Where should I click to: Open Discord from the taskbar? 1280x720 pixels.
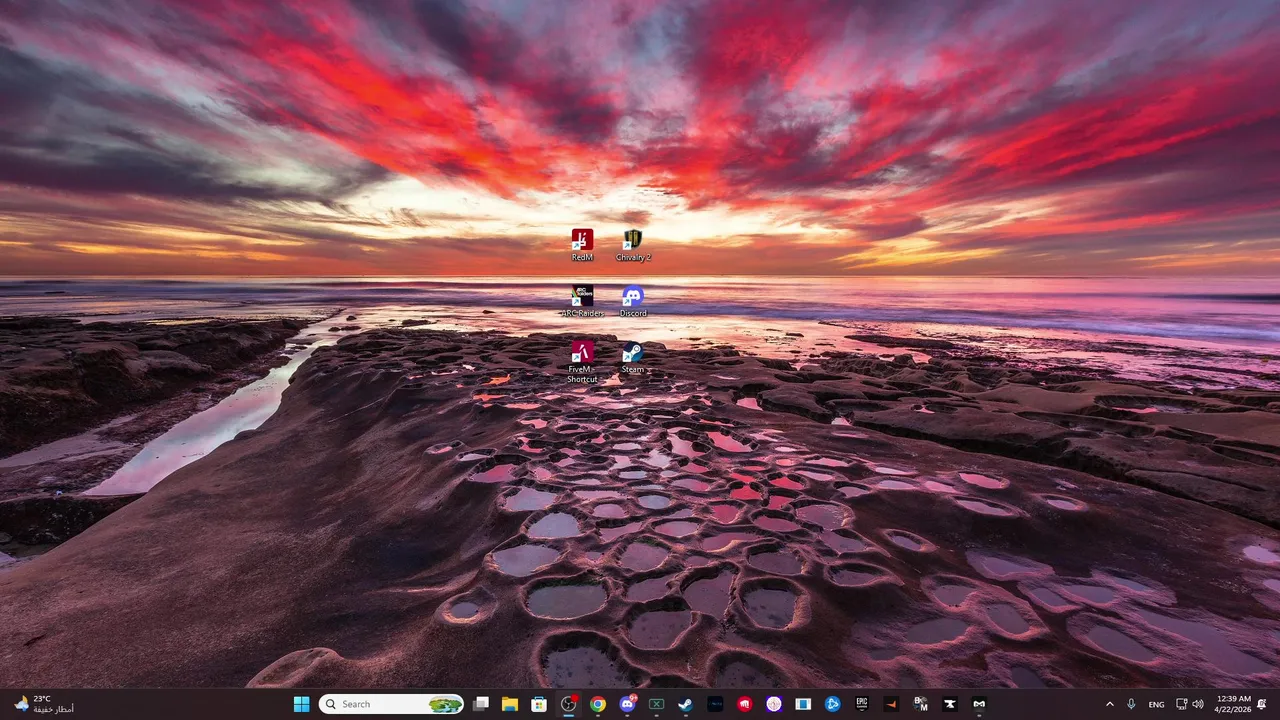[x=627, y=704]
